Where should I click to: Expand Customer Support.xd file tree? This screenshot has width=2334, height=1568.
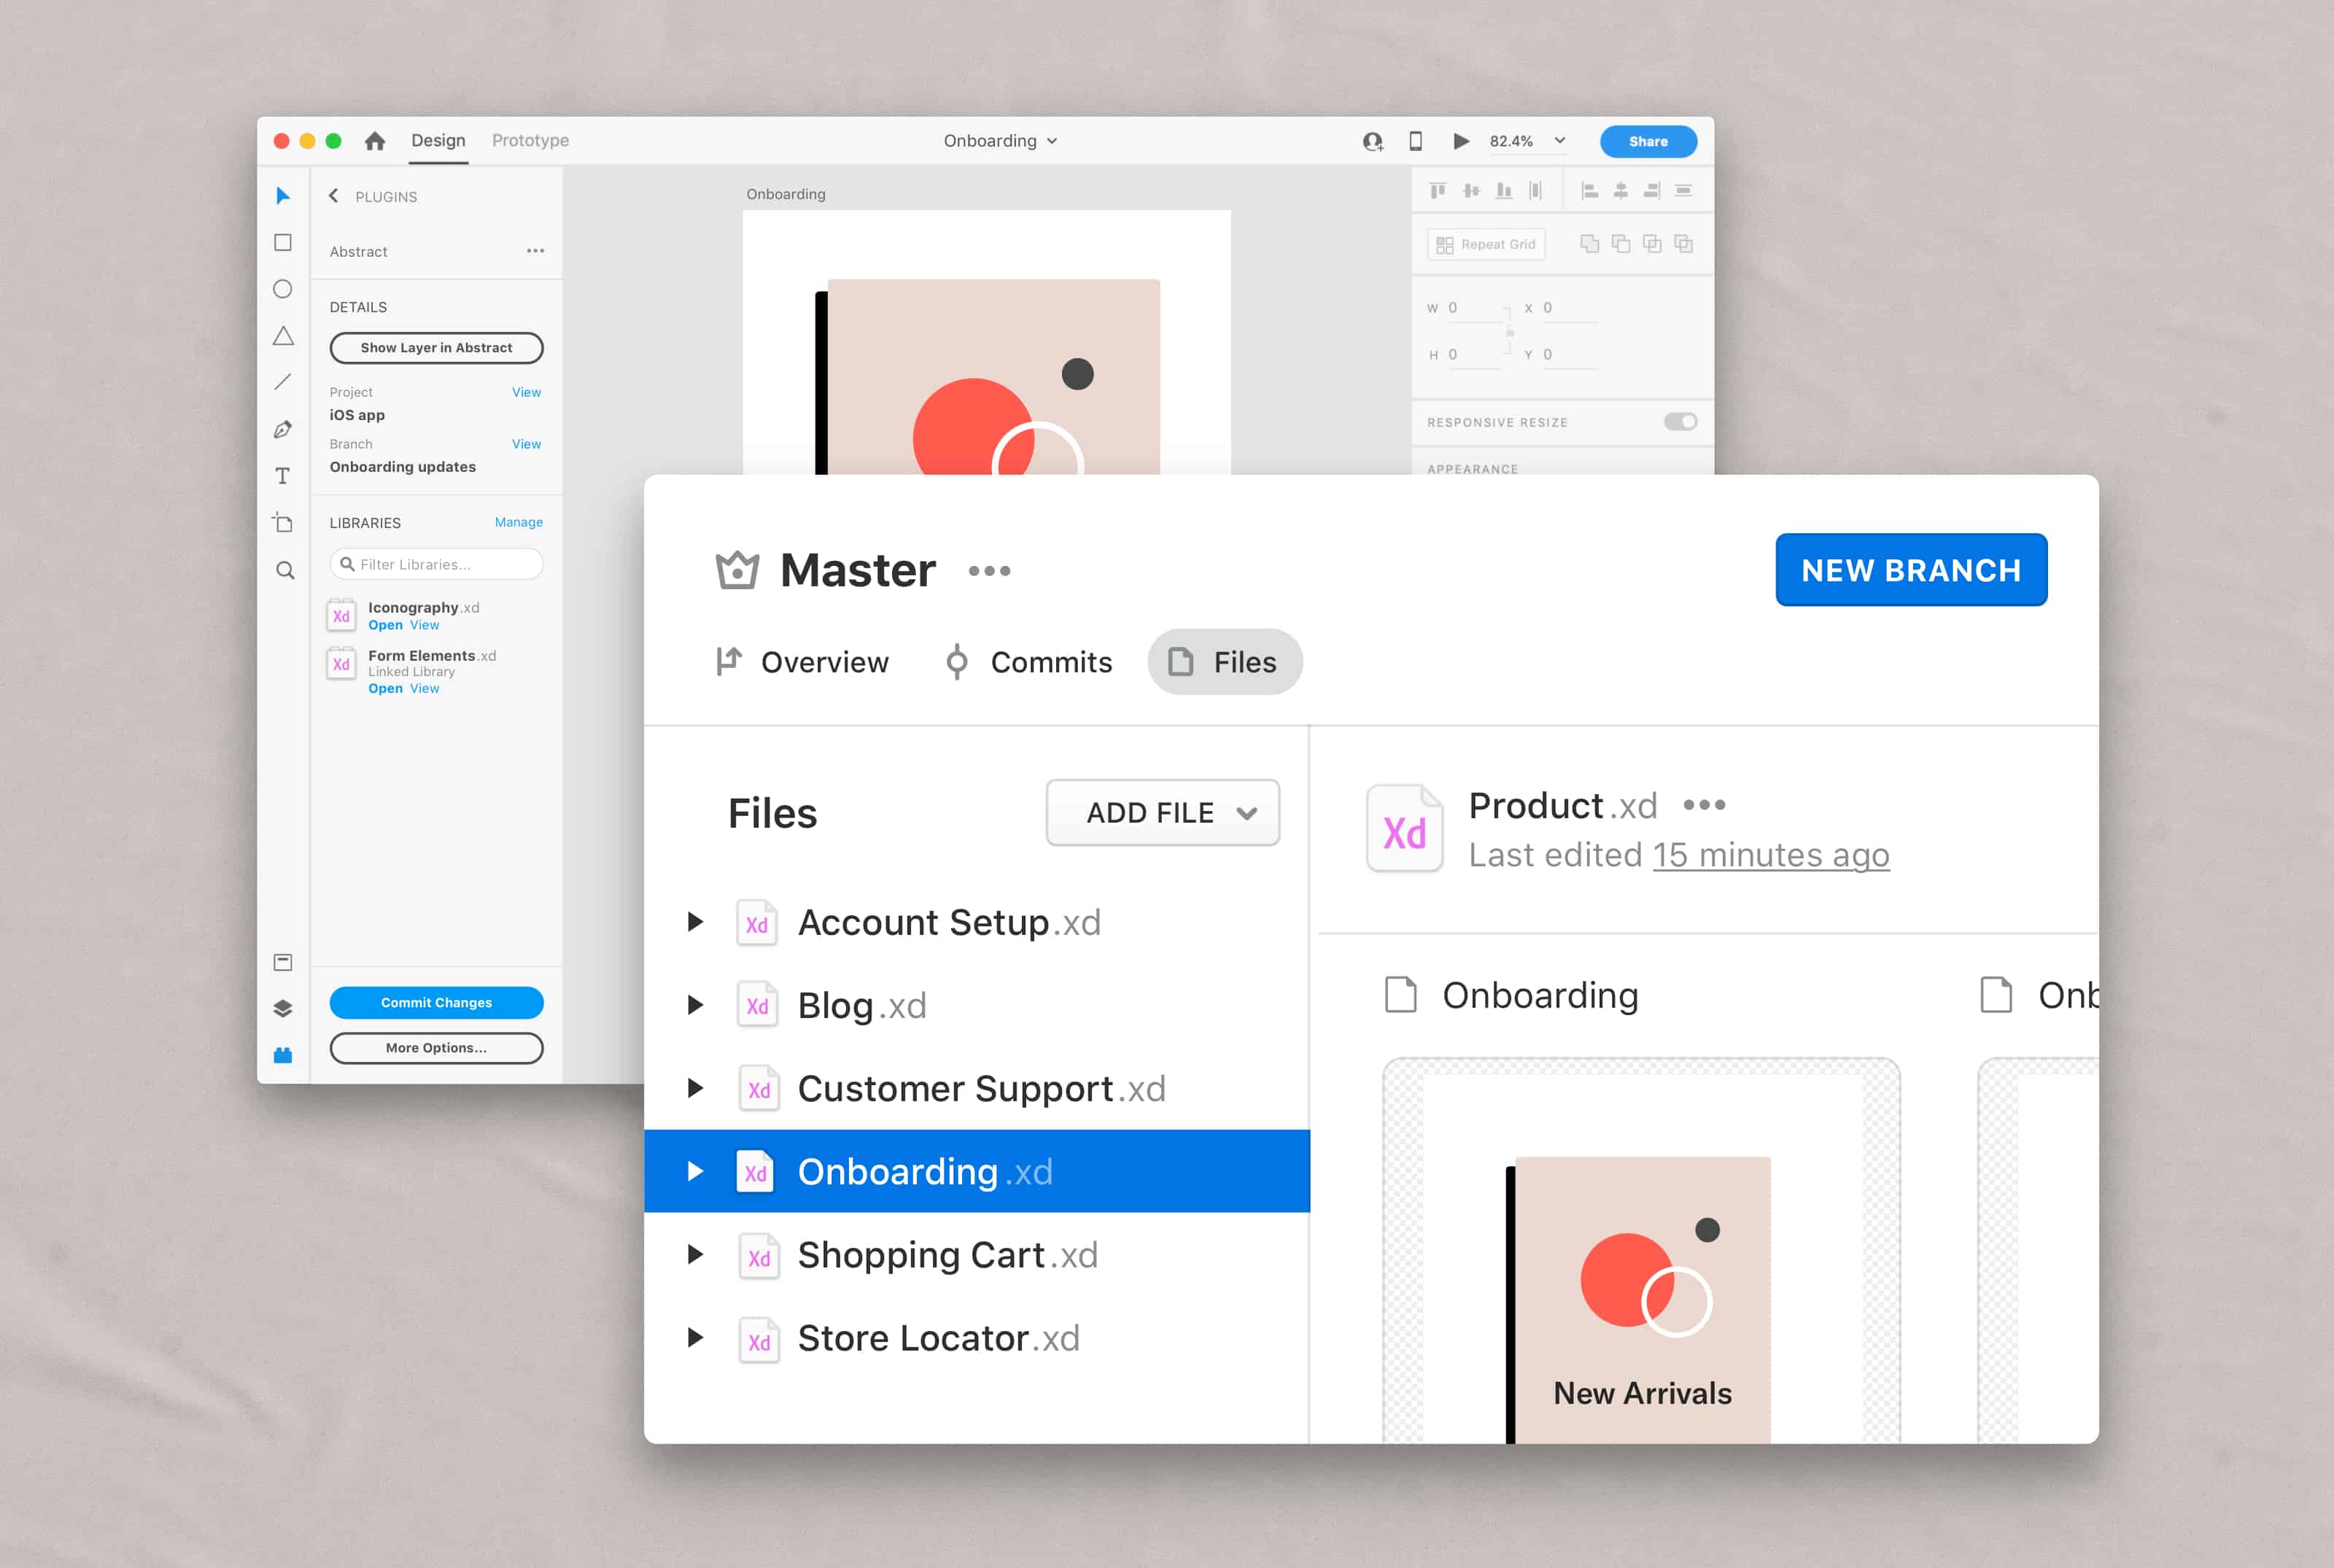pyautogui.click(x=695, y=1087)
